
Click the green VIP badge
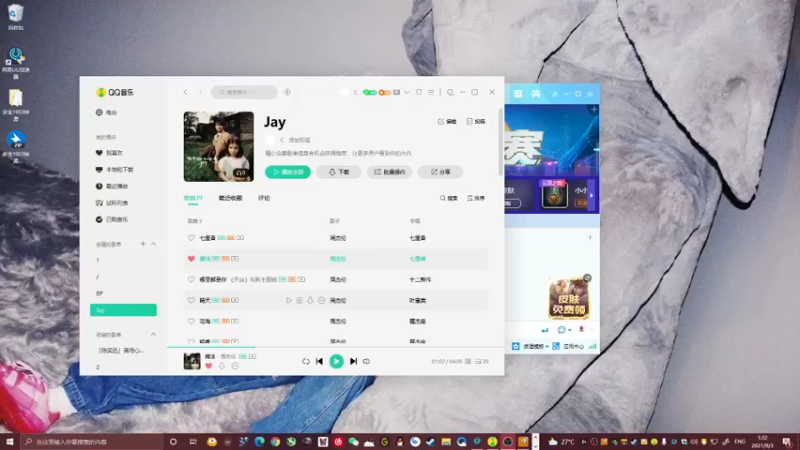pyautogui.click(x=369, y=92)
